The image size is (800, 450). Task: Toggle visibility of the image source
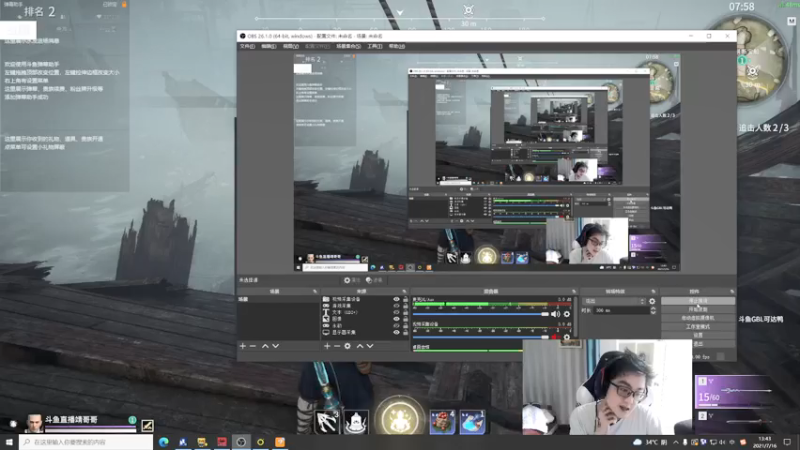pos(396,319)
